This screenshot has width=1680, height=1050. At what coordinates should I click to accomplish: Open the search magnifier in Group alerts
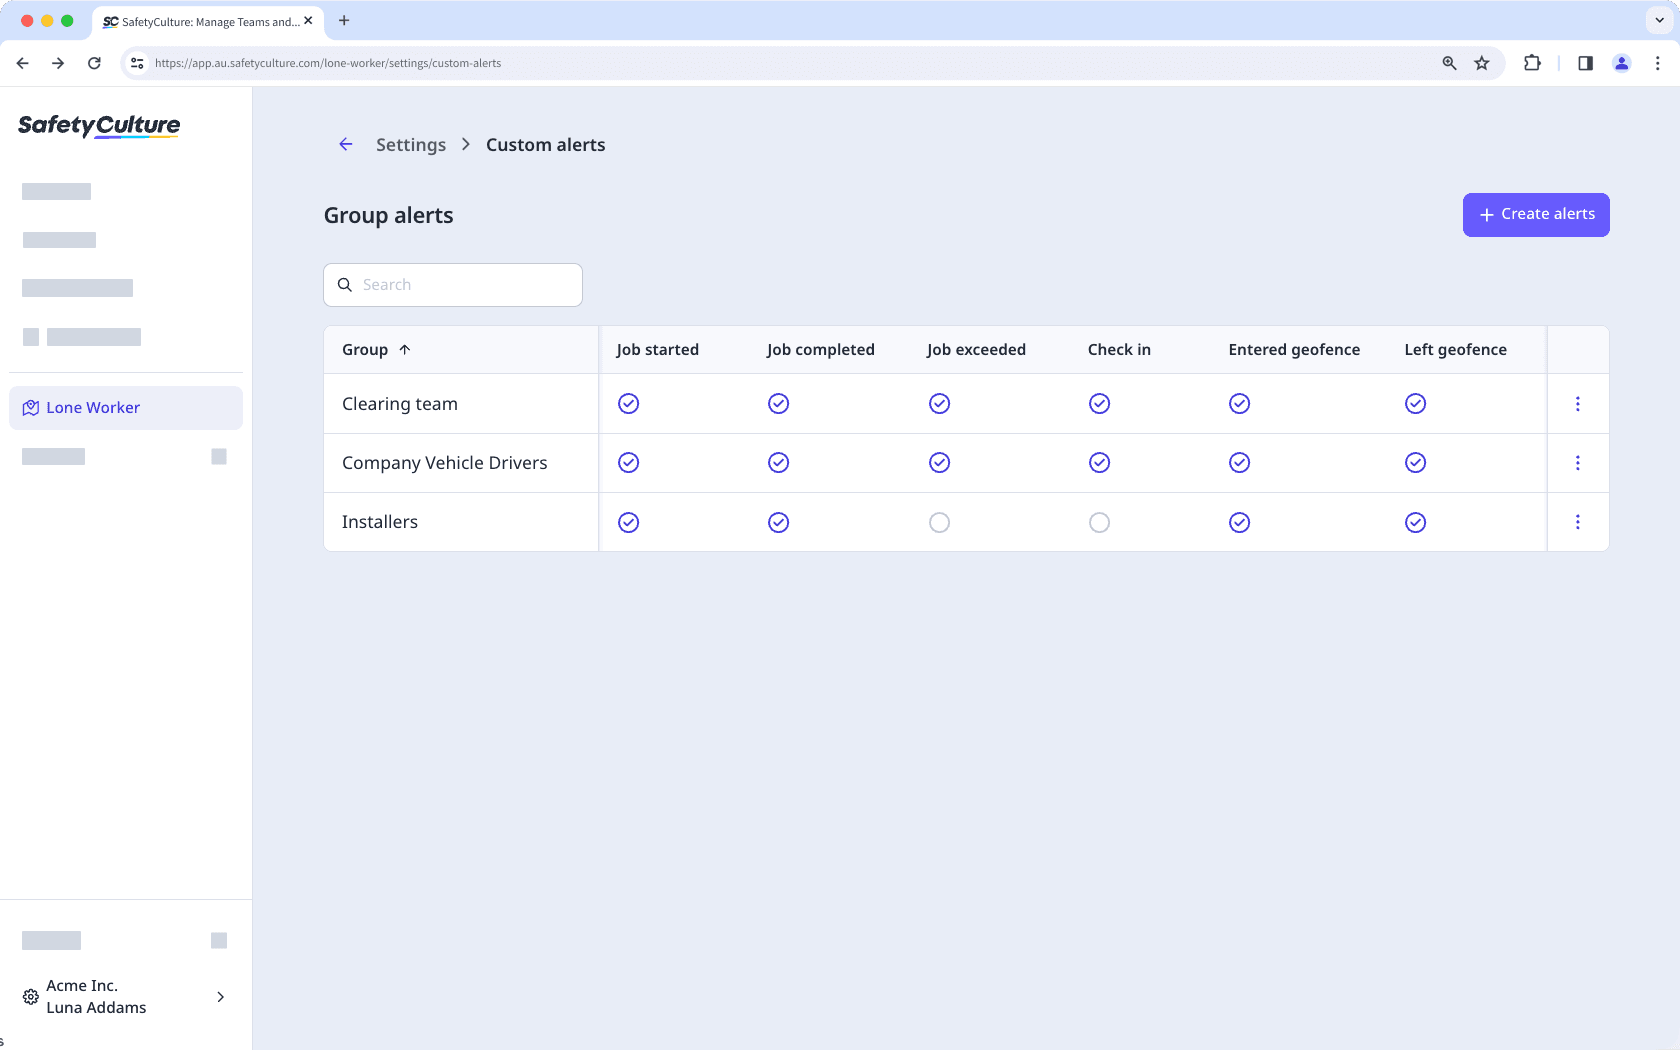345,285
